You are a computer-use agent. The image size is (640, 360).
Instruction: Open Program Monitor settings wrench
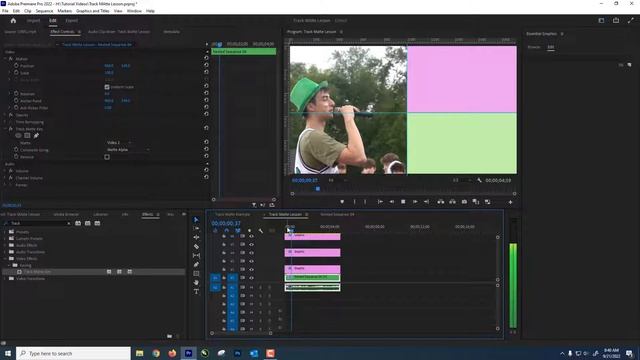479,180
